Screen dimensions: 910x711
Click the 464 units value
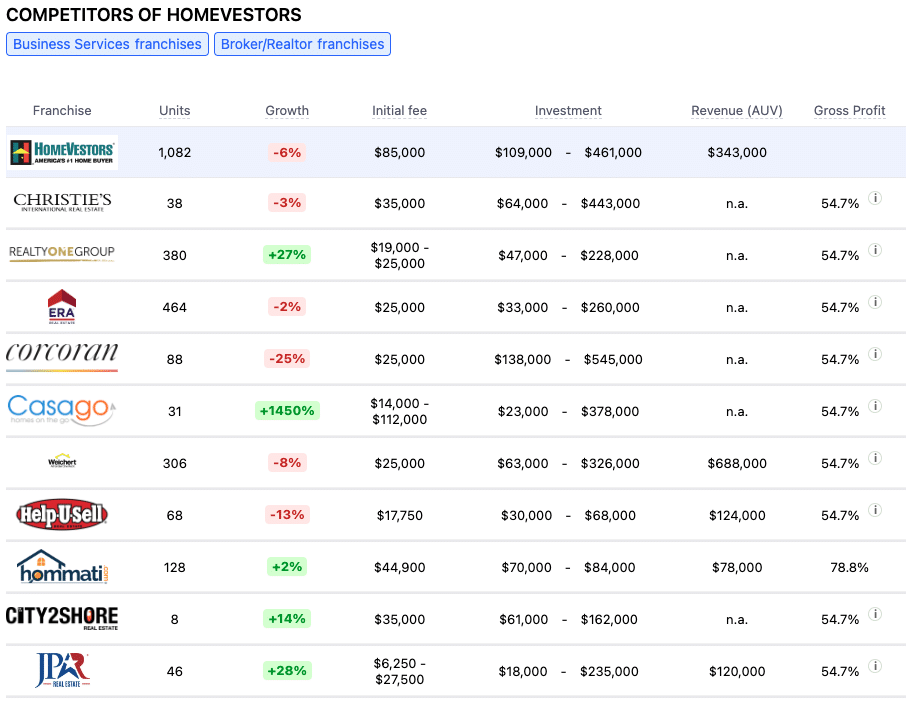[x=175, y=308]
